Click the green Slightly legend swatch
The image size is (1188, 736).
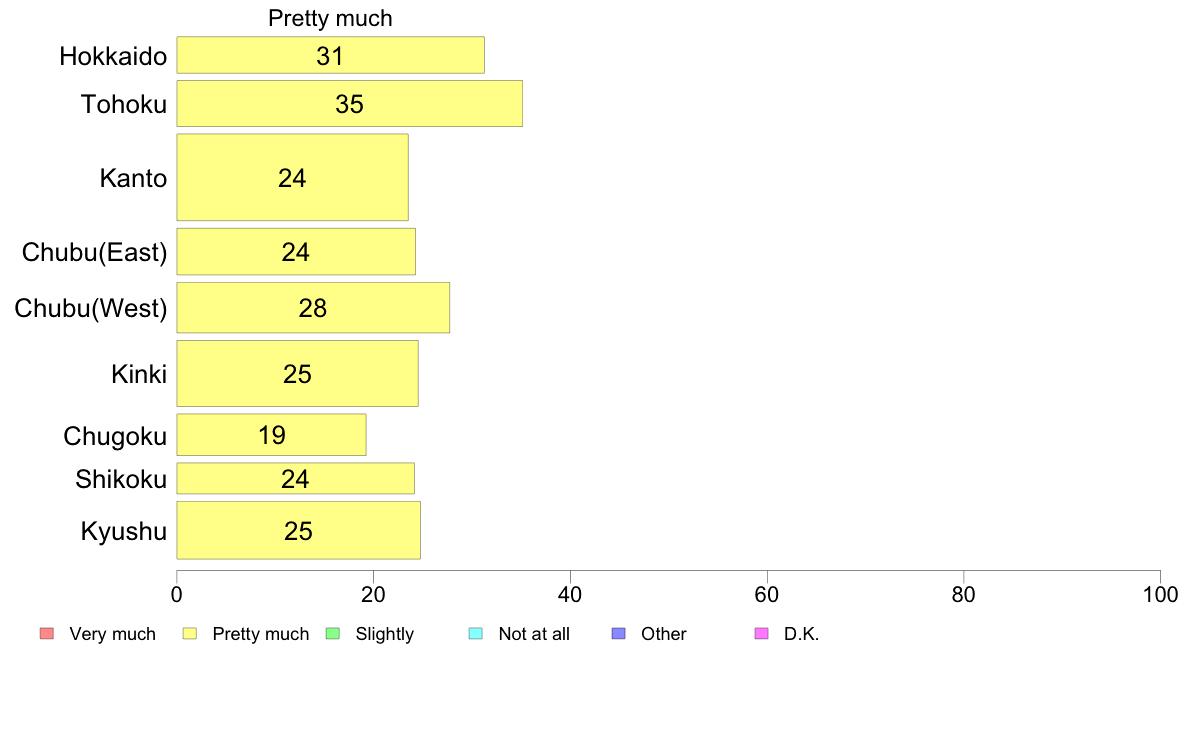[333, 634]
